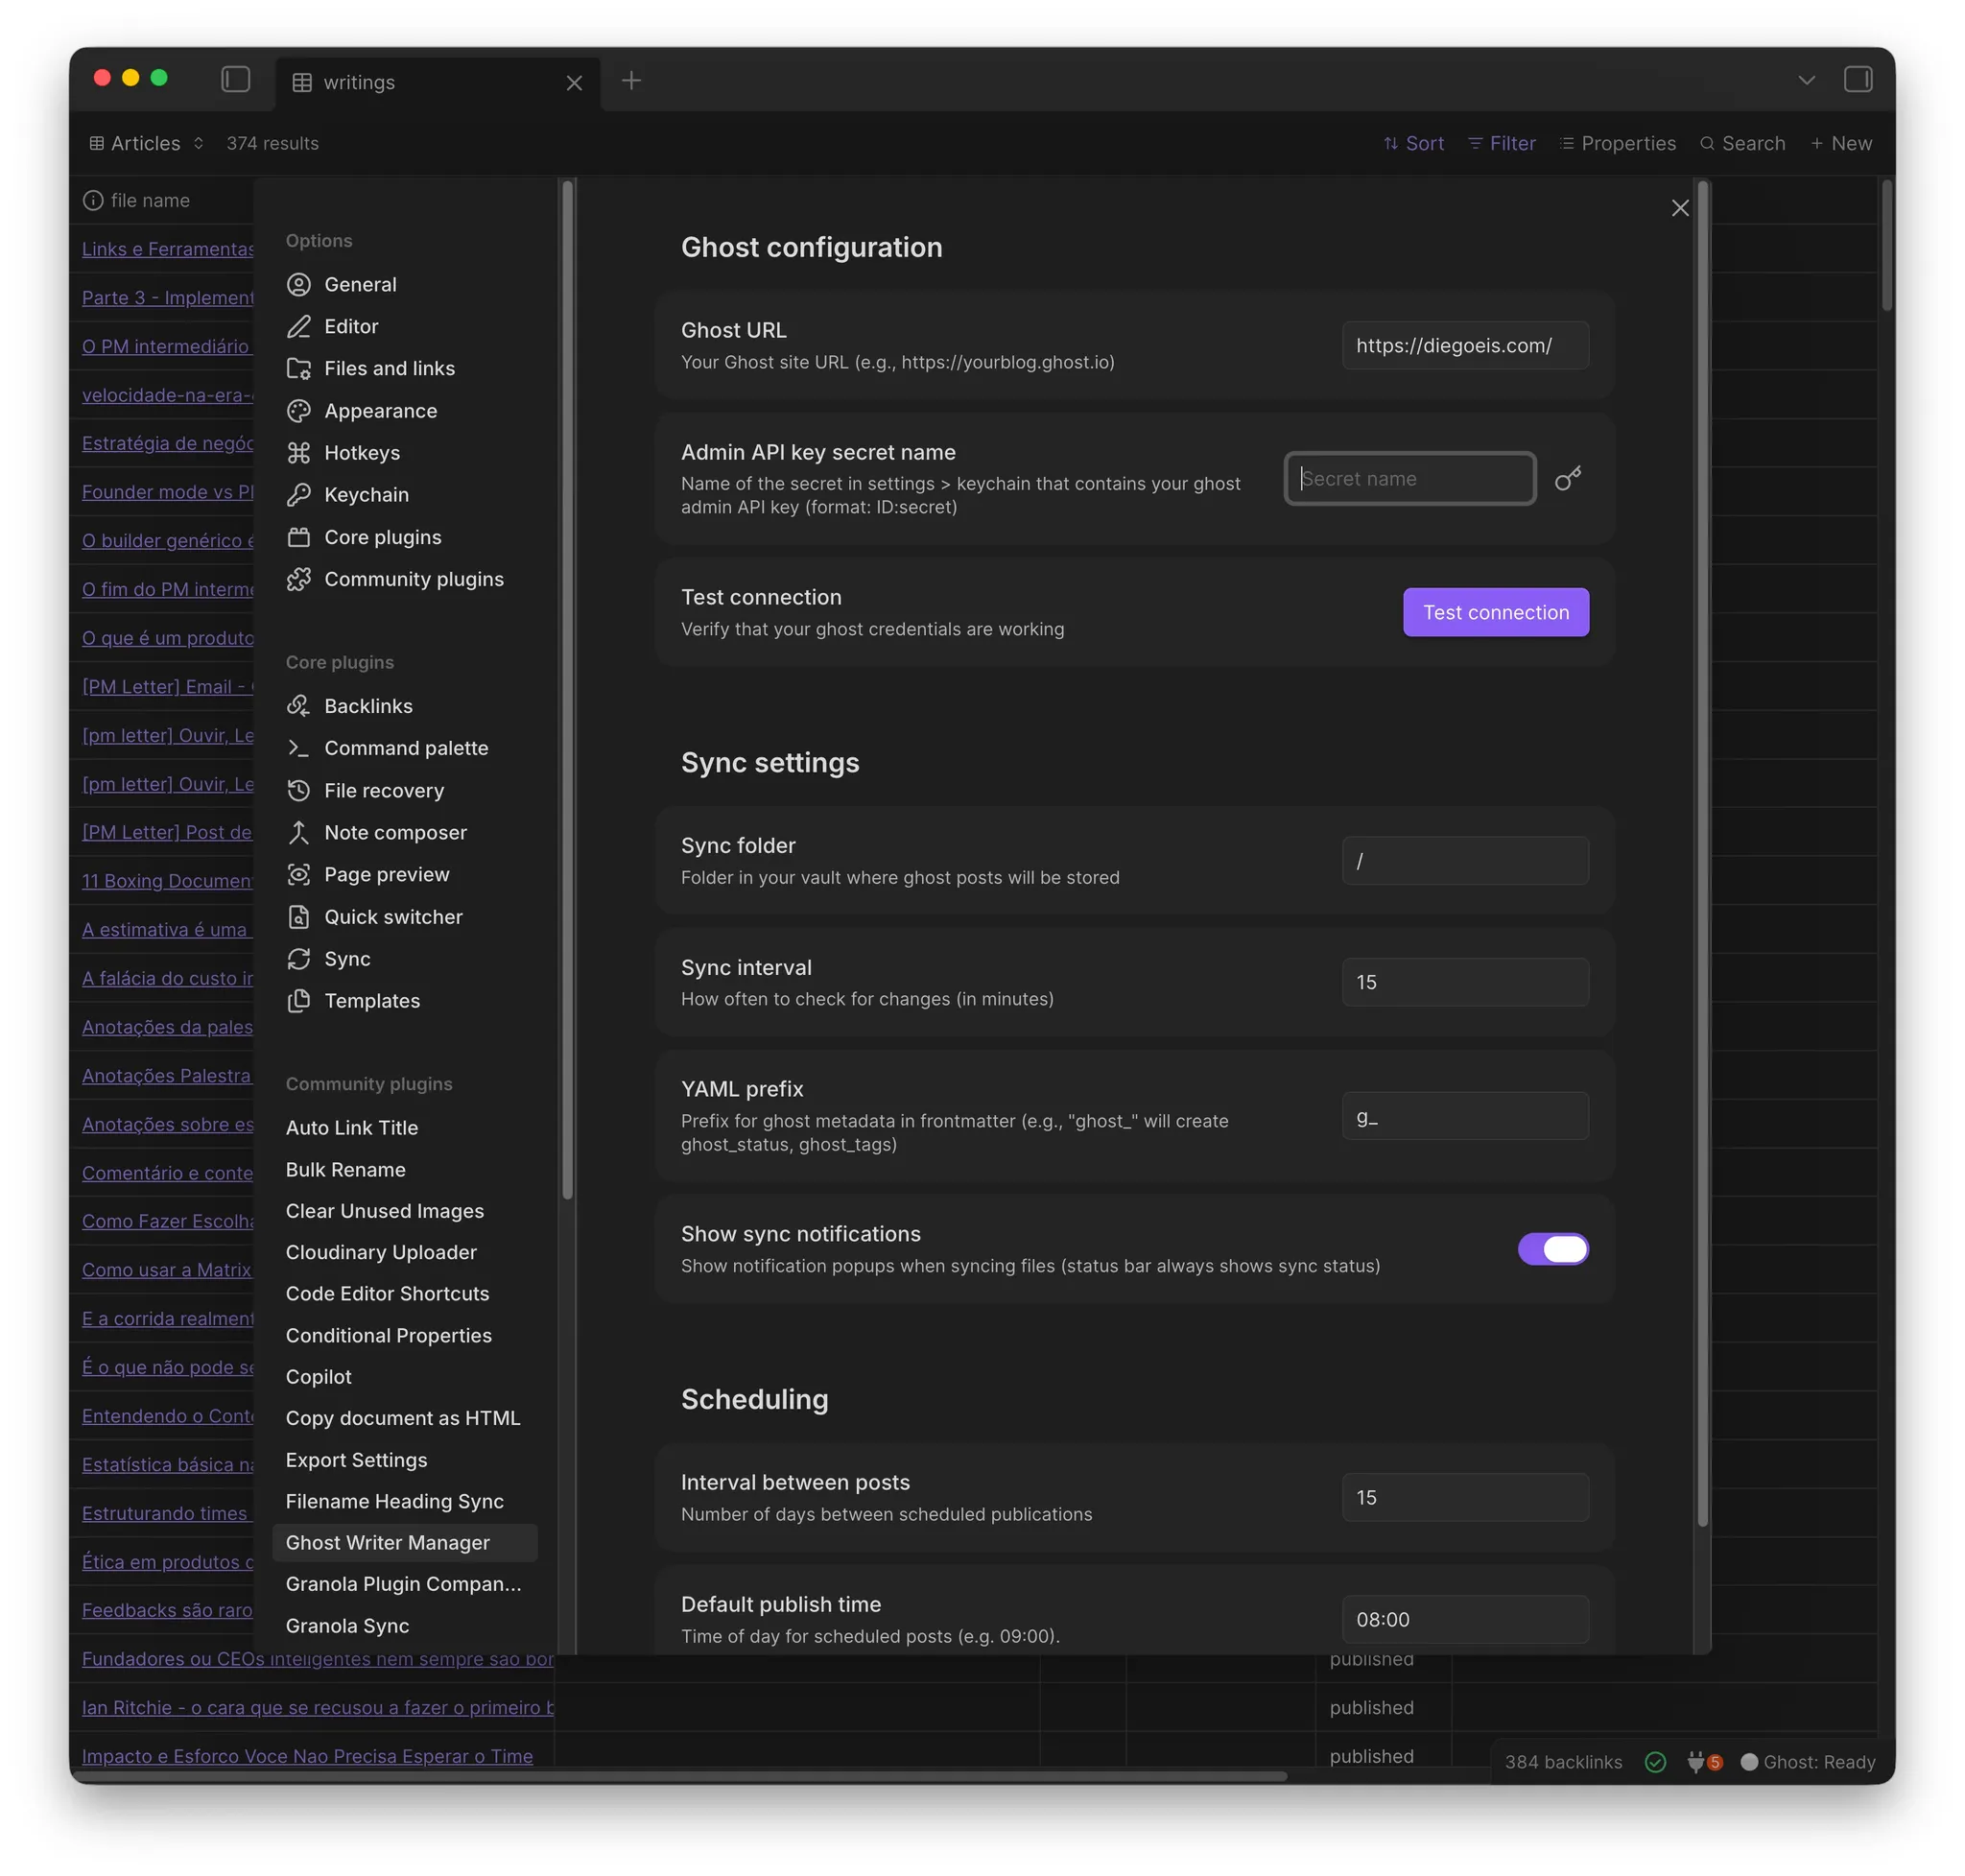Select File recovery plugin options

[404, 790]
